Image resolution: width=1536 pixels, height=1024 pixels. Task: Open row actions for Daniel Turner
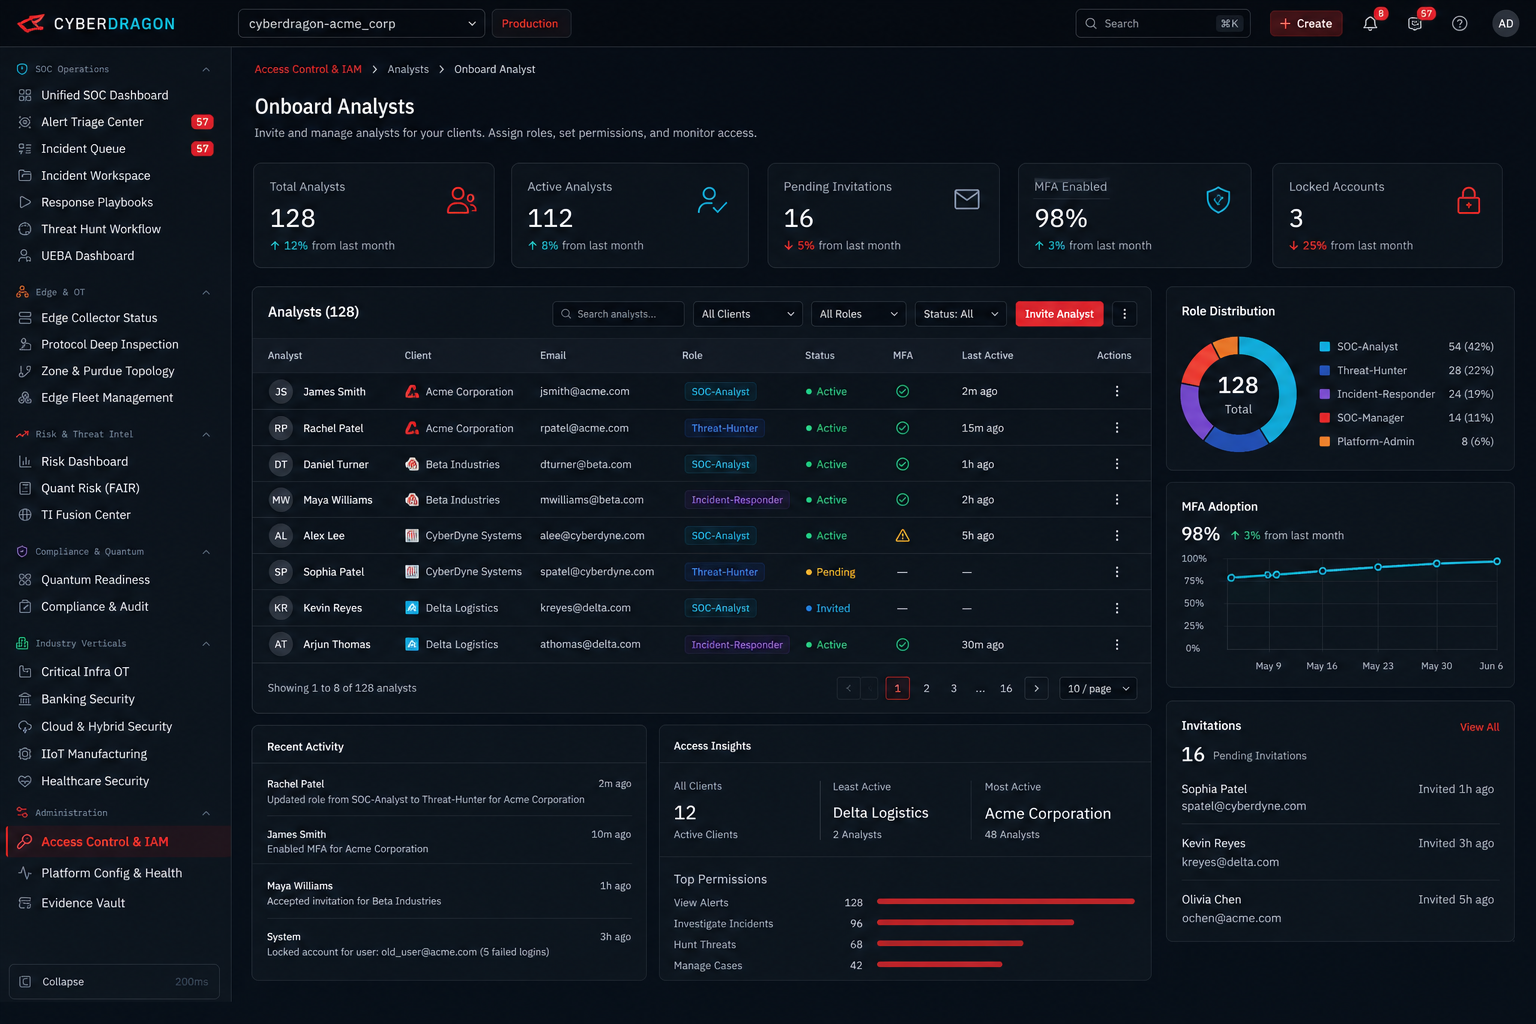pyautogui.click(x=1117, y=464)
